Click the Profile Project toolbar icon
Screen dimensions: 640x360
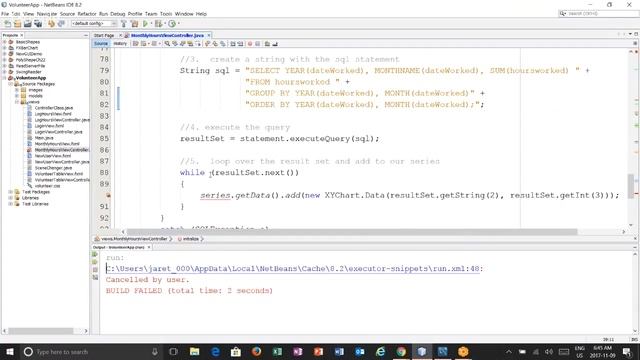pyautogui.click(x=172, y=24)
